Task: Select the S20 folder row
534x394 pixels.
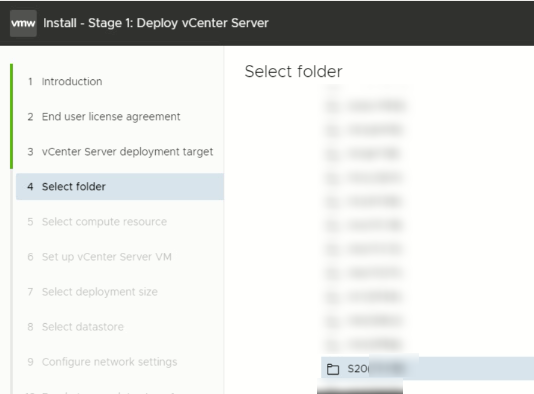Action: (427, 368)
